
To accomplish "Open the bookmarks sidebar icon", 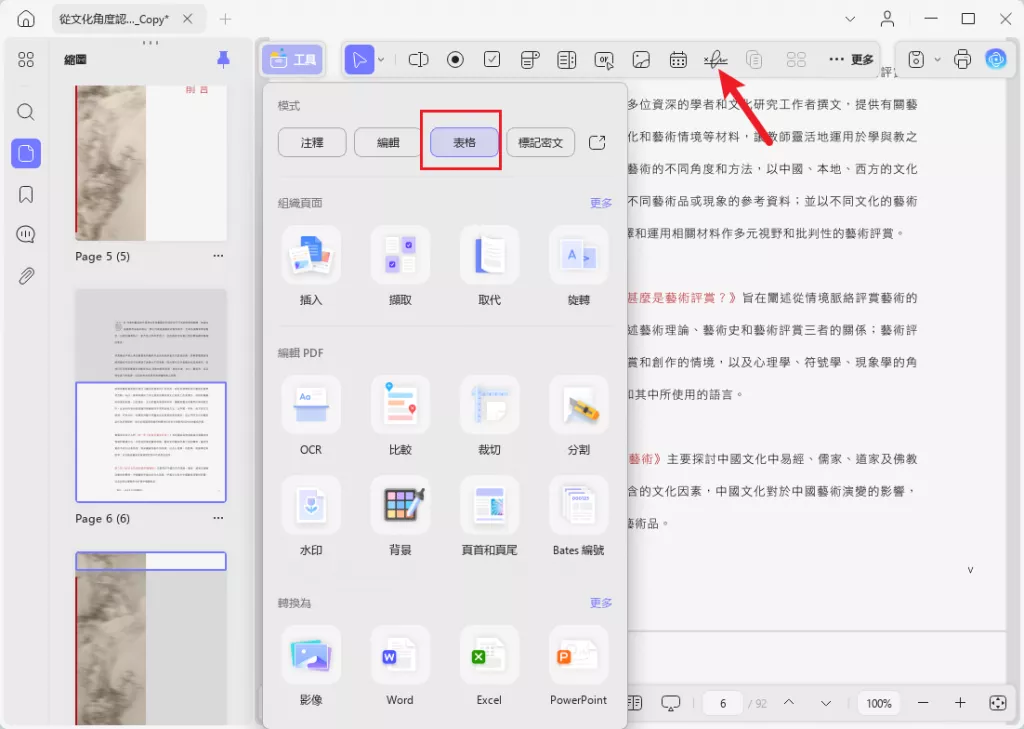I will coord(26,195).
